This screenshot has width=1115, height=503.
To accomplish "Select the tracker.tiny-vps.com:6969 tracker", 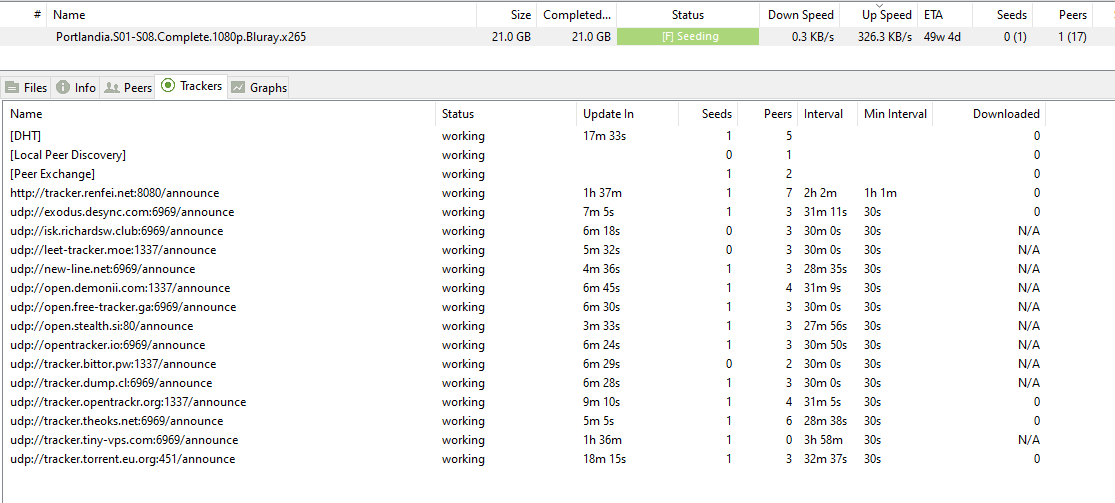I will coord(525,440).
